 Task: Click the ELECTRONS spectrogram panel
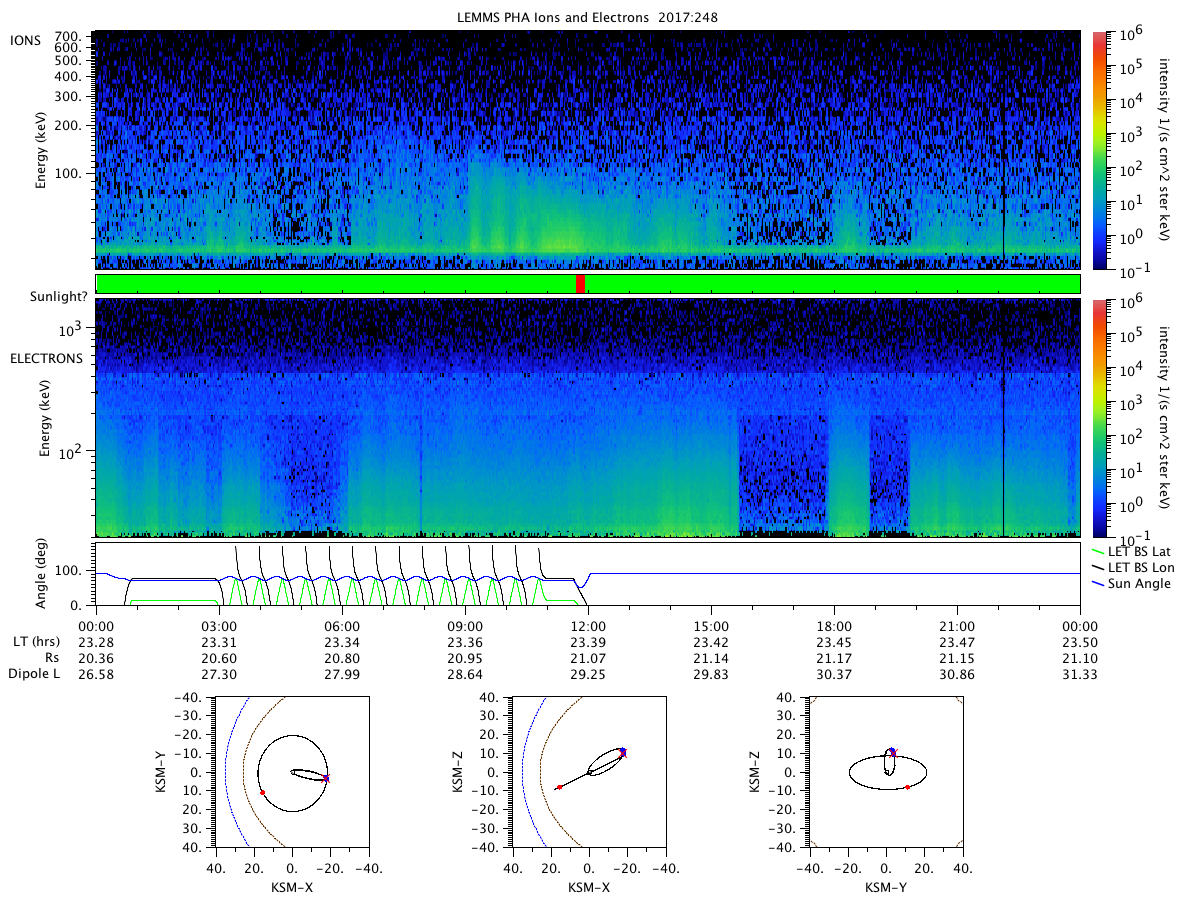(588, 418)
